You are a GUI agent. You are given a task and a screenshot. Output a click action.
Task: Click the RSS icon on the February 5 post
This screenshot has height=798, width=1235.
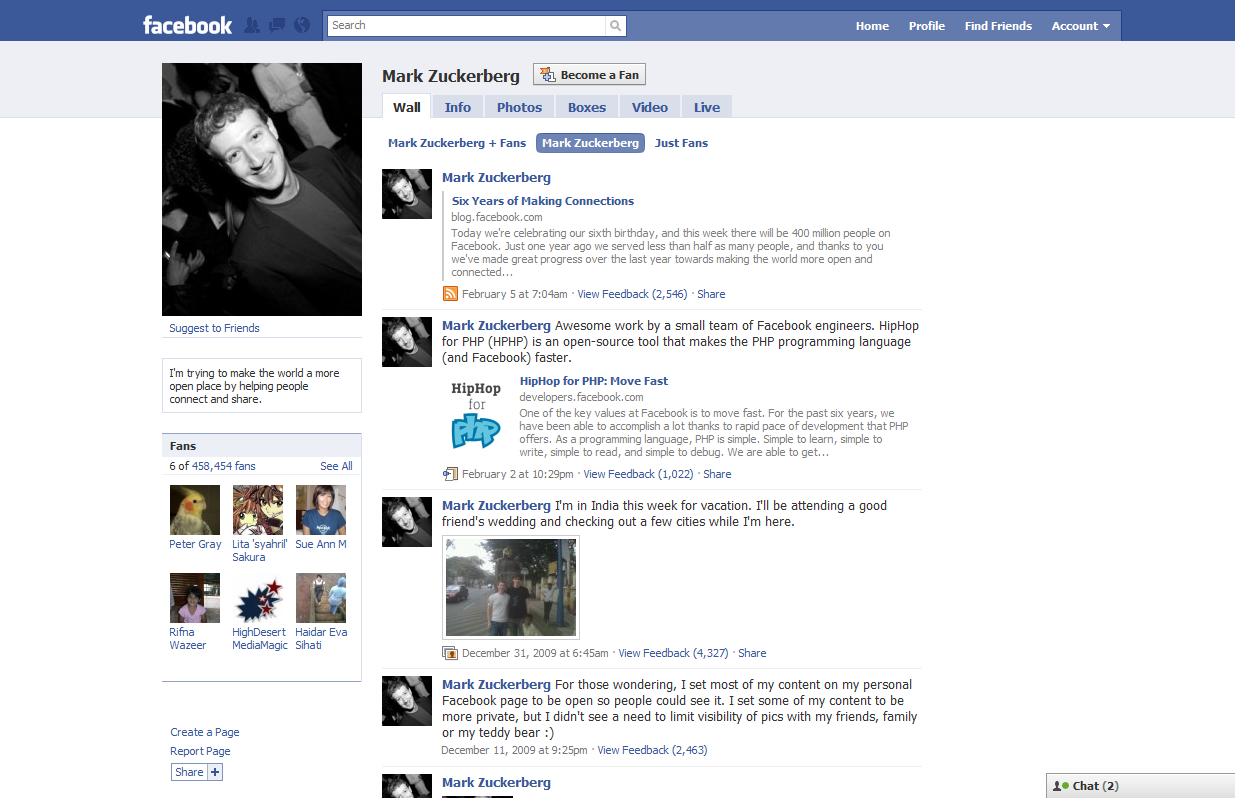coord(450,293)
